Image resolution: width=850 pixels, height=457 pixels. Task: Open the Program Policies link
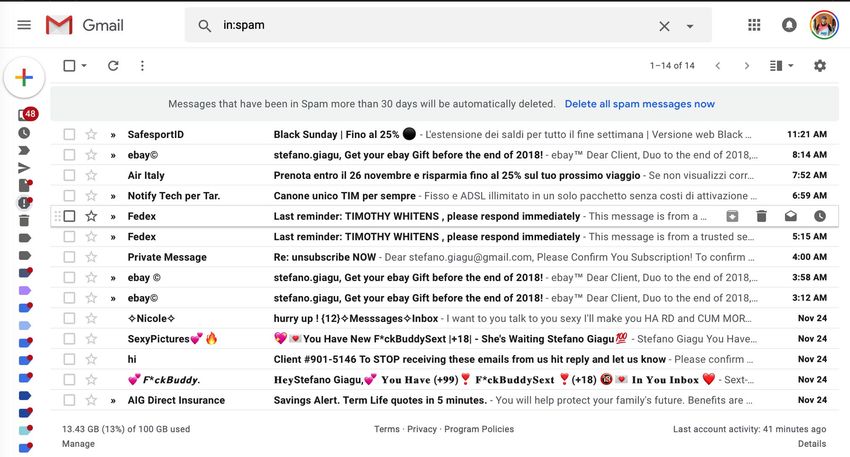click(479, 429)
